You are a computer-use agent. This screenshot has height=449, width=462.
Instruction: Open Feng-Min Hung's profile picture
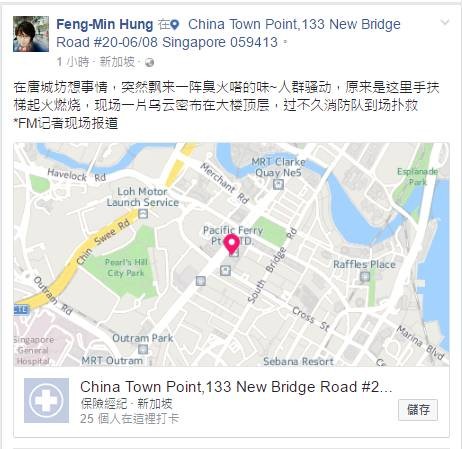tap(31, 34)
